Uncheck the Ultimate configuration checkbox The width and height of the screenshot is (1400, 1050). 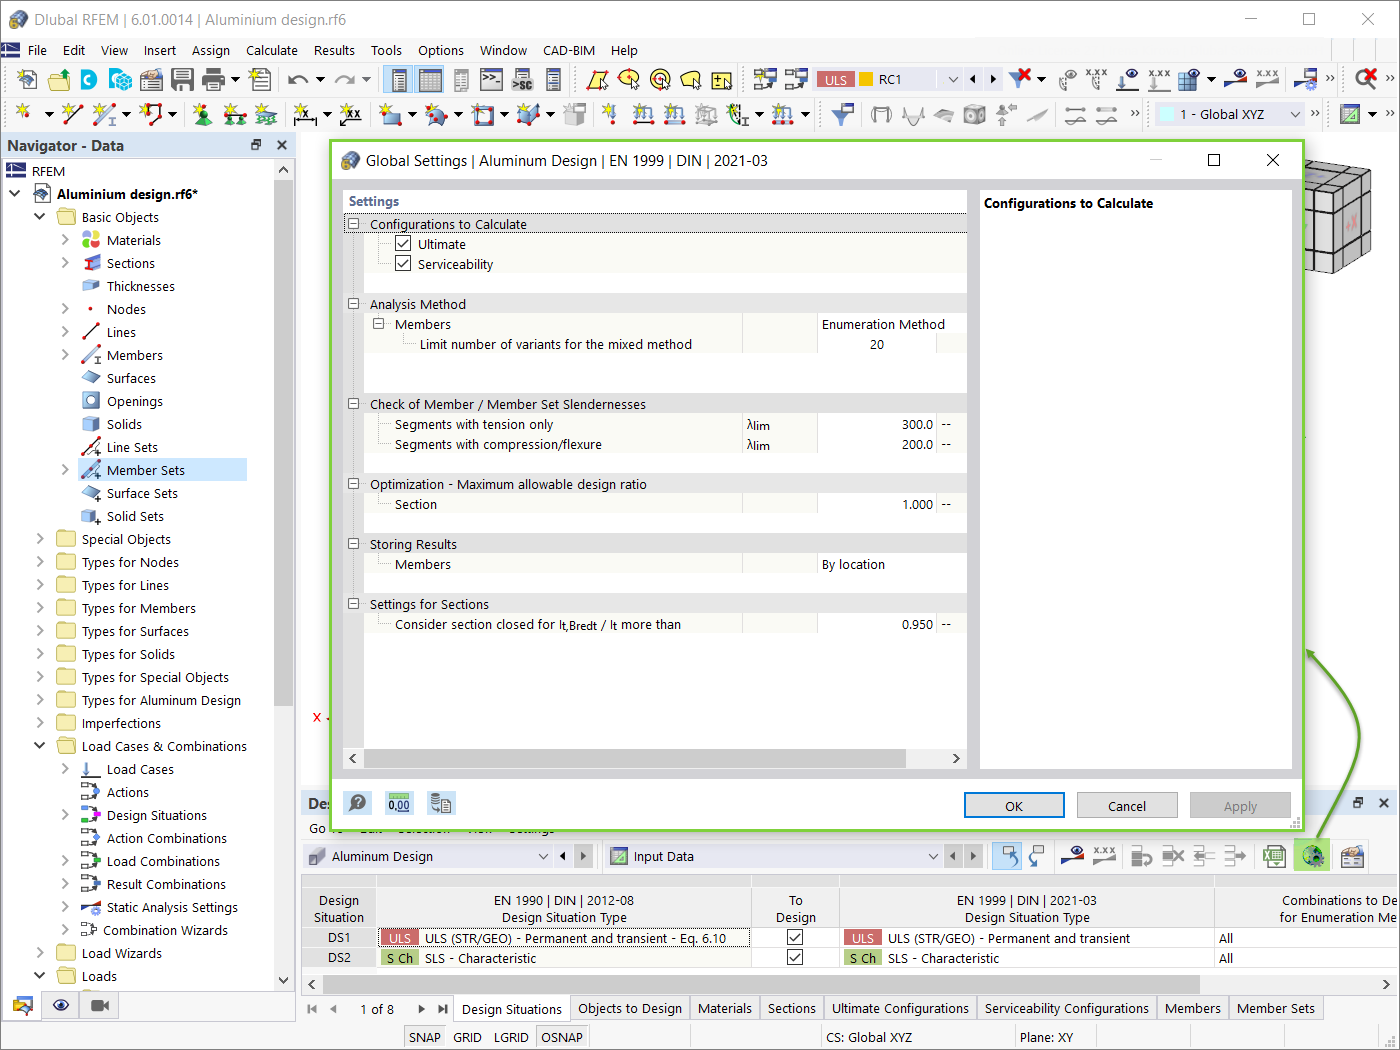(x=403, y=243)
